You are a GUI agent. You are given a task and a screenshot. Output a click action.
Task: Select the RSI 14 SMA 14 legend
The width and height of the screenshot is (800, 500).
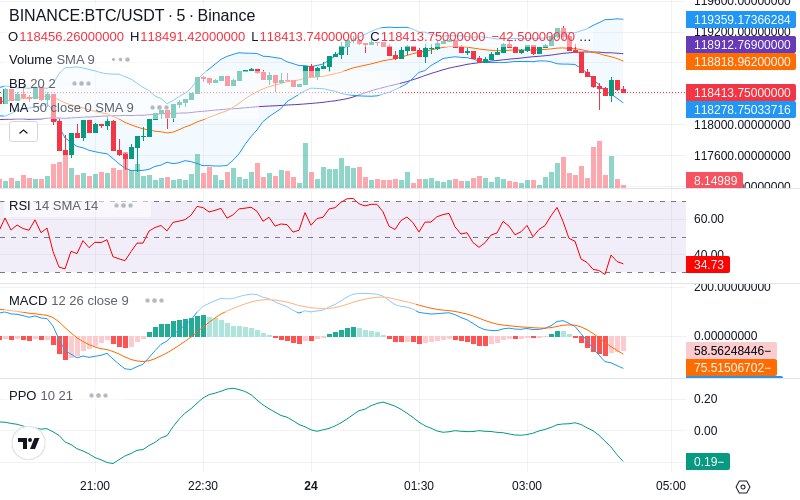[54, 206]
